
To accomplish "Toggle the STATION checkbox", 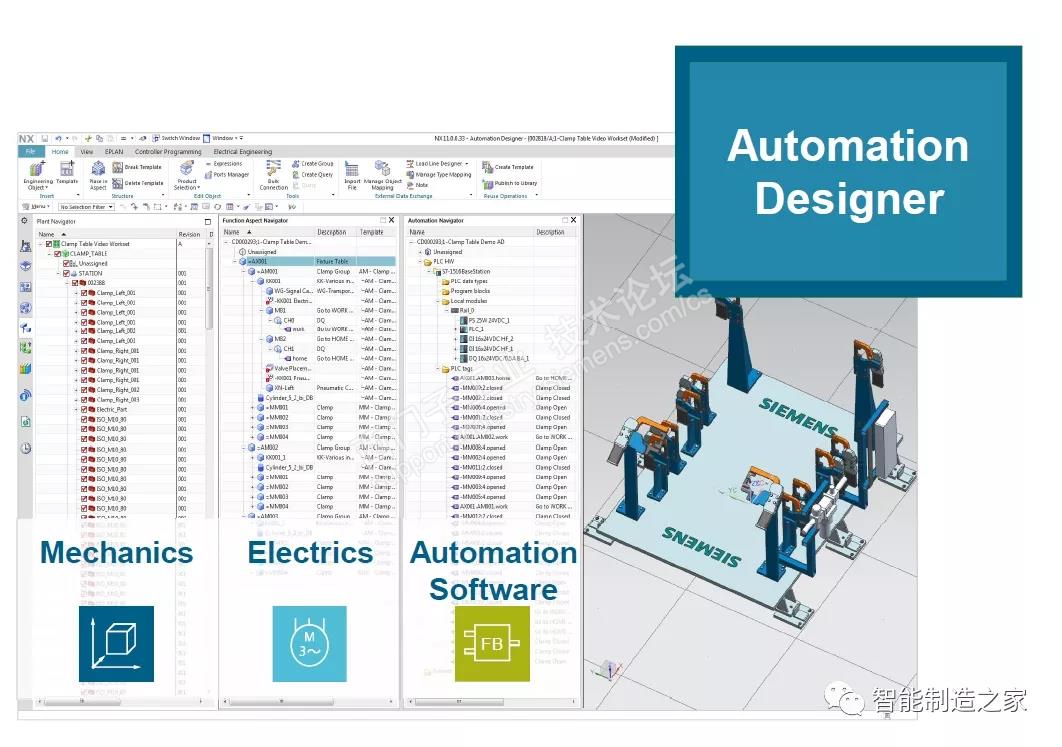I will [66, 274].
